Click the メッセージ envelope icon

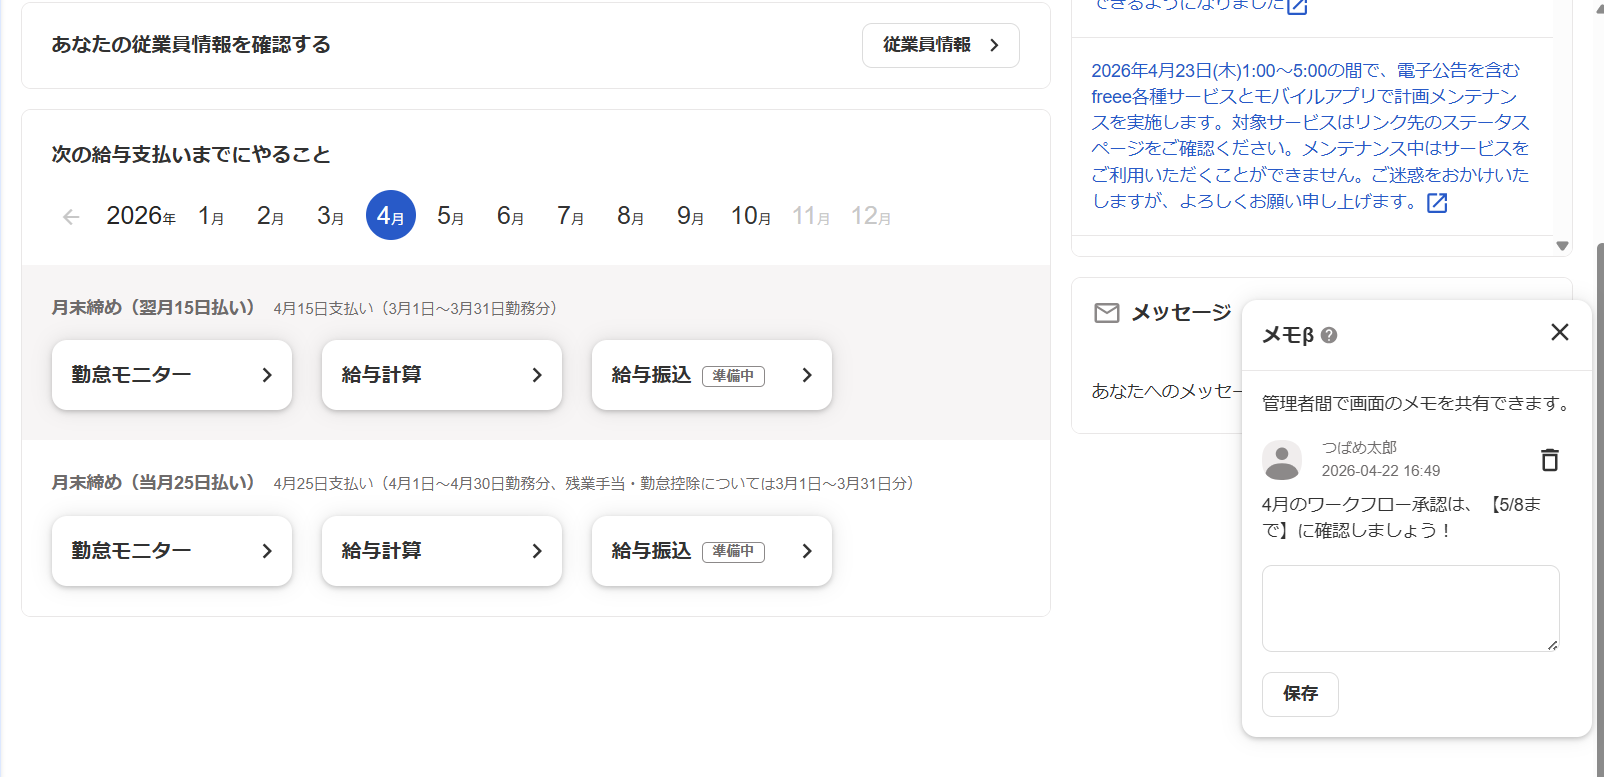click(1107, 313)
